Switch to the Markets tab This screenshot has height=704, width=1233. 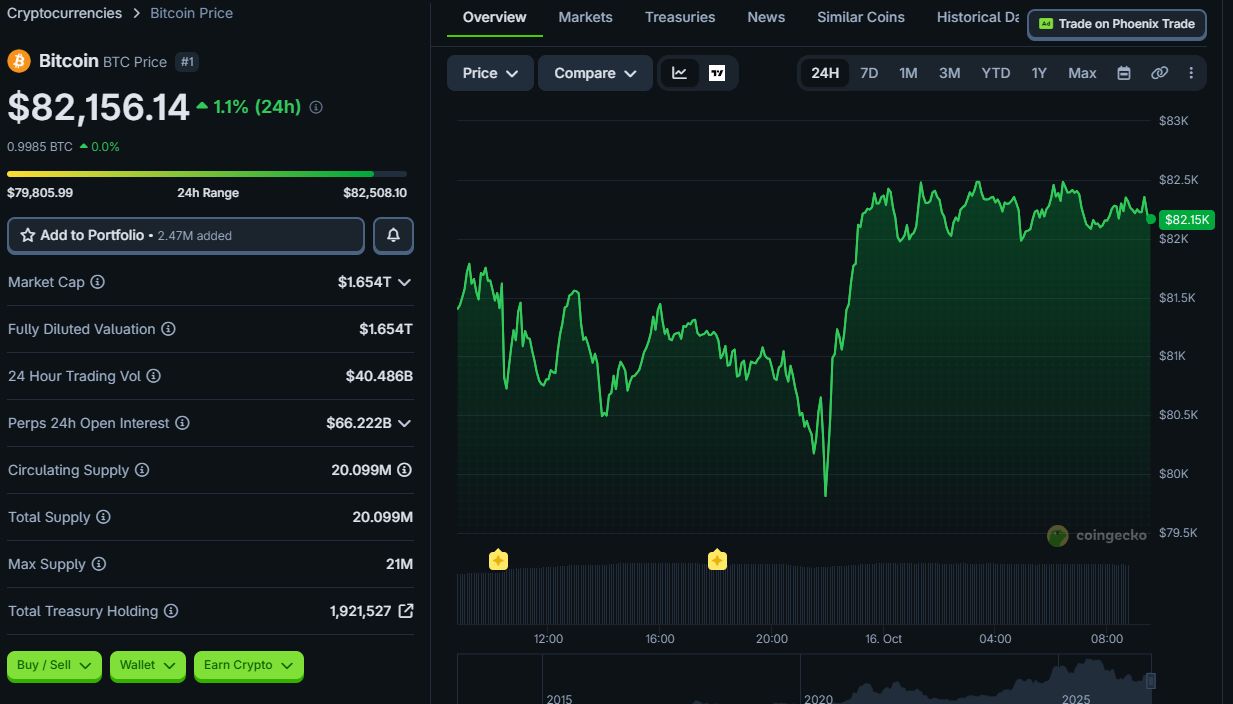pos(585,17)
